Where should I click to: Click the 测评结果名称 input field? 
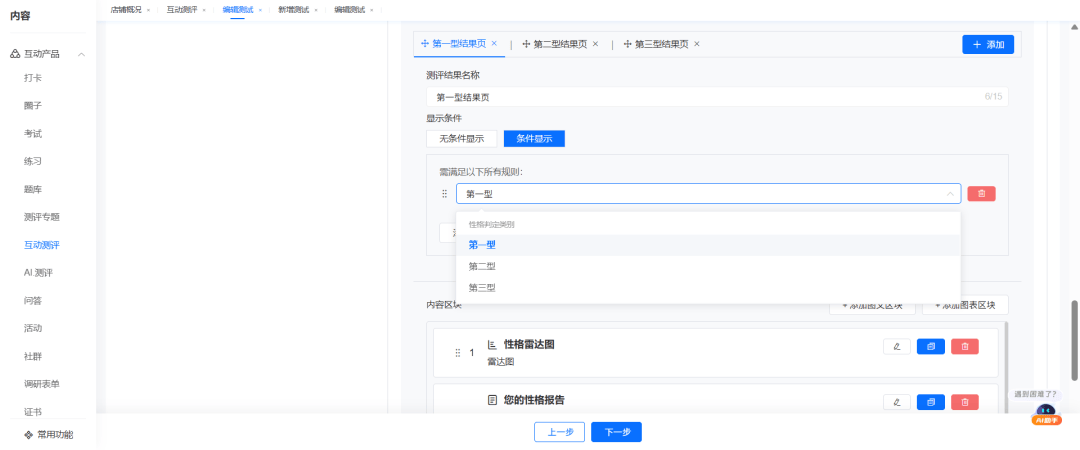pos(700,97)
